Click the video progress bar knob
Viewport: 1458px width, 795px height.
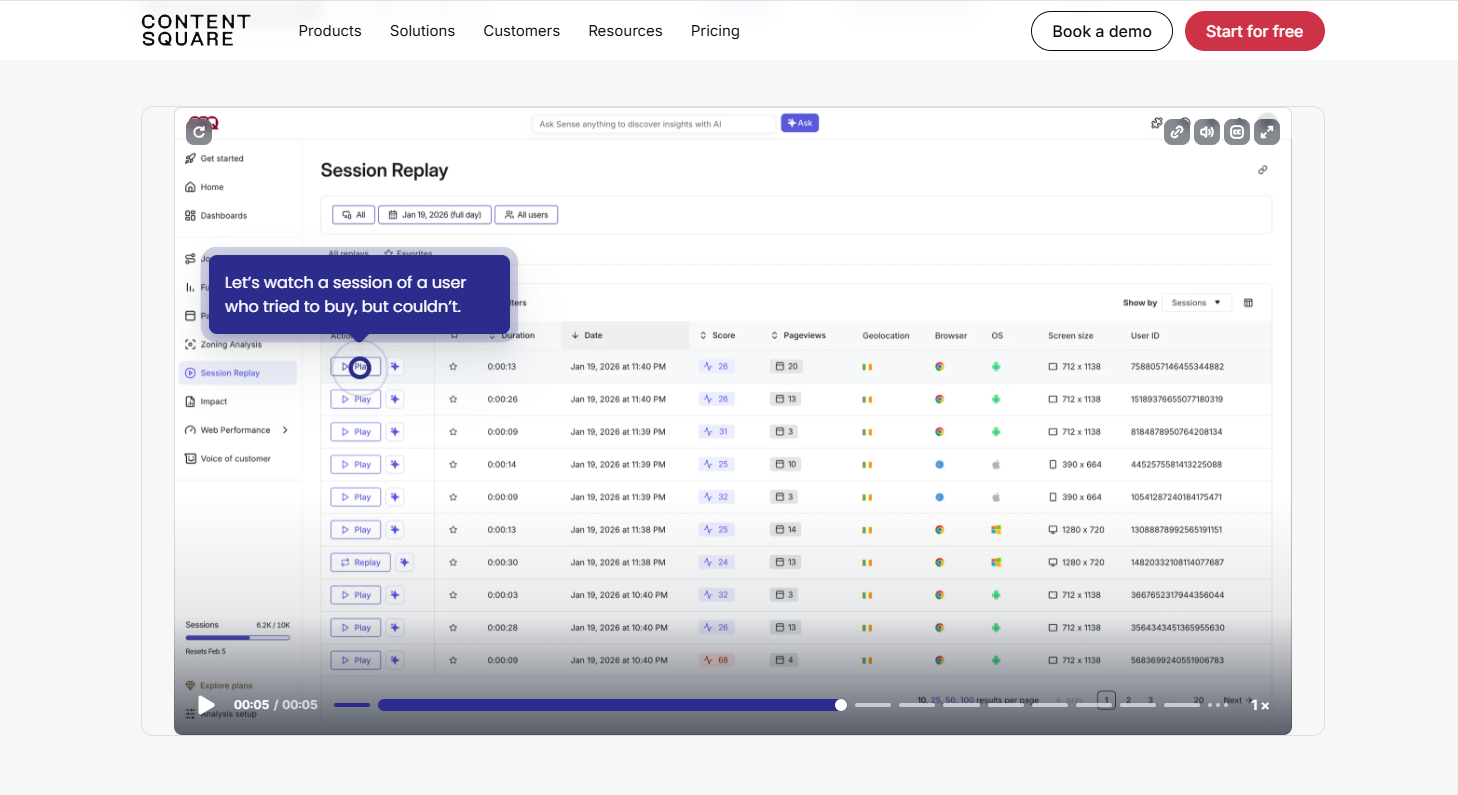[841, 705]
